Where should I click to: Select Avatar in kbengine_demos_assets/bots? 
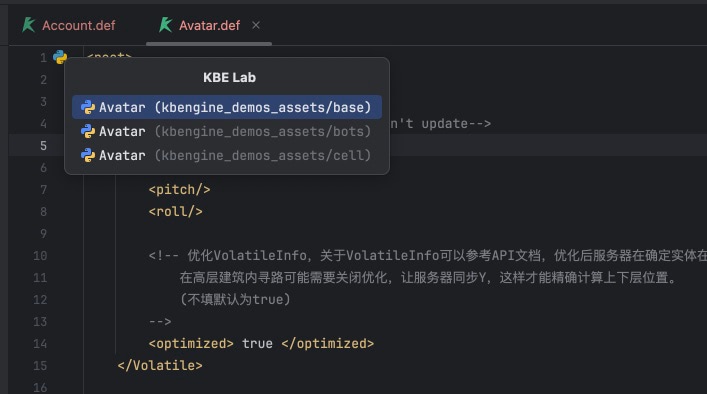227,131
